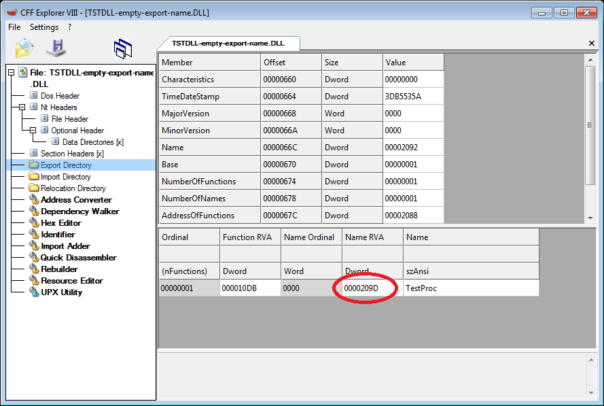Click the file root node icon

click(x=23, y=72)
